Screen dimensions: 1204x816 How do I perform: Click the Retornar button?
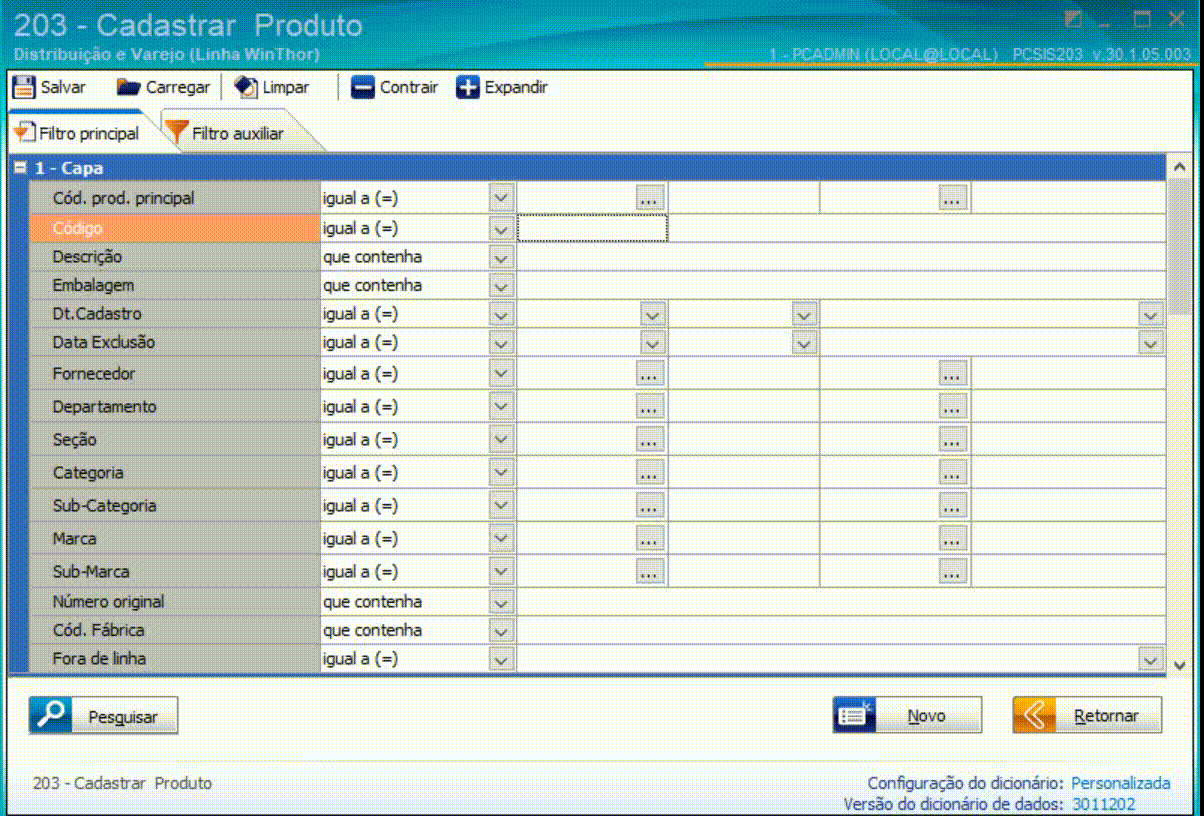click(1088, 716)
